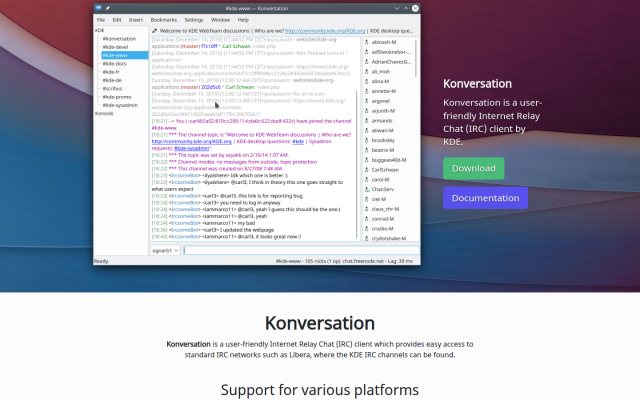The width and height of the screenshot is (640, 400).
Task: Select the KDE server node
Action: [x=100, y=30]
